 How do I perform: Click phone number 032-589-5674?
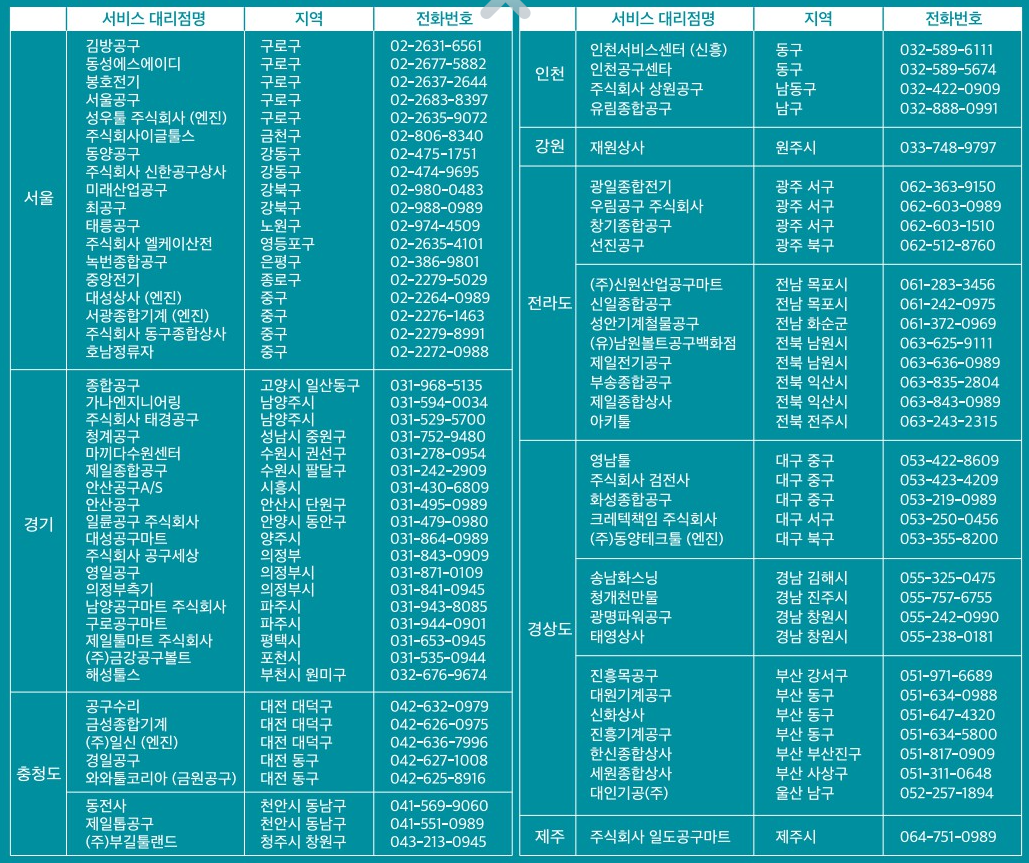tap(948, 70)
